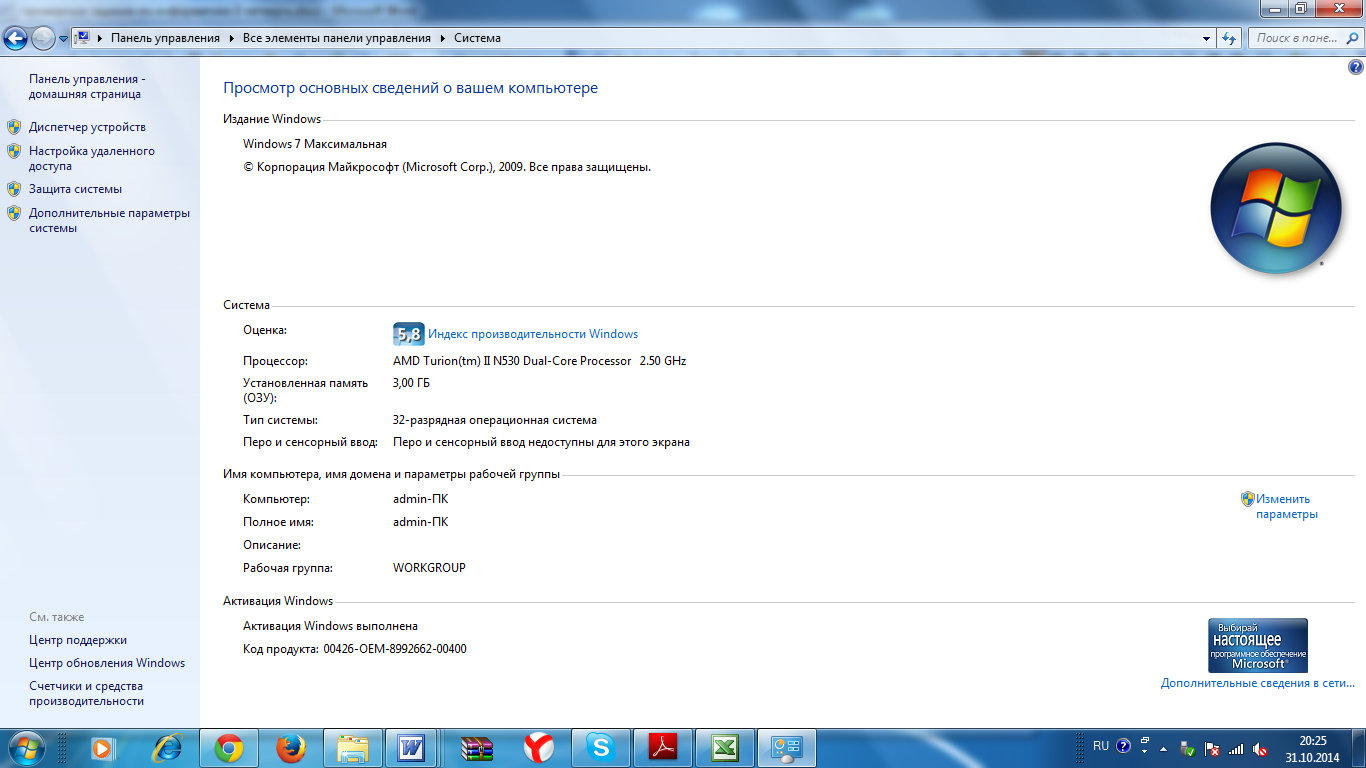Click 32-разрядная операционная система text
The image size is (1366, 768).
pyautogui.click(x=495, y=420)
